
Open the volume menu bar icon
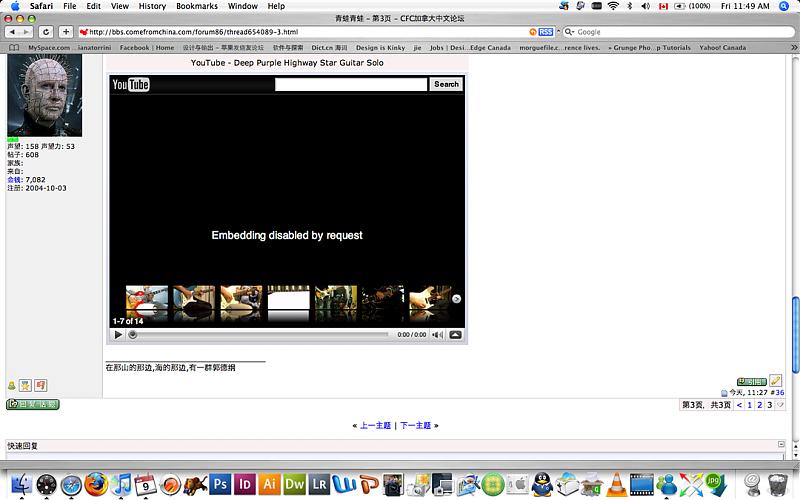tap(645, 6)
